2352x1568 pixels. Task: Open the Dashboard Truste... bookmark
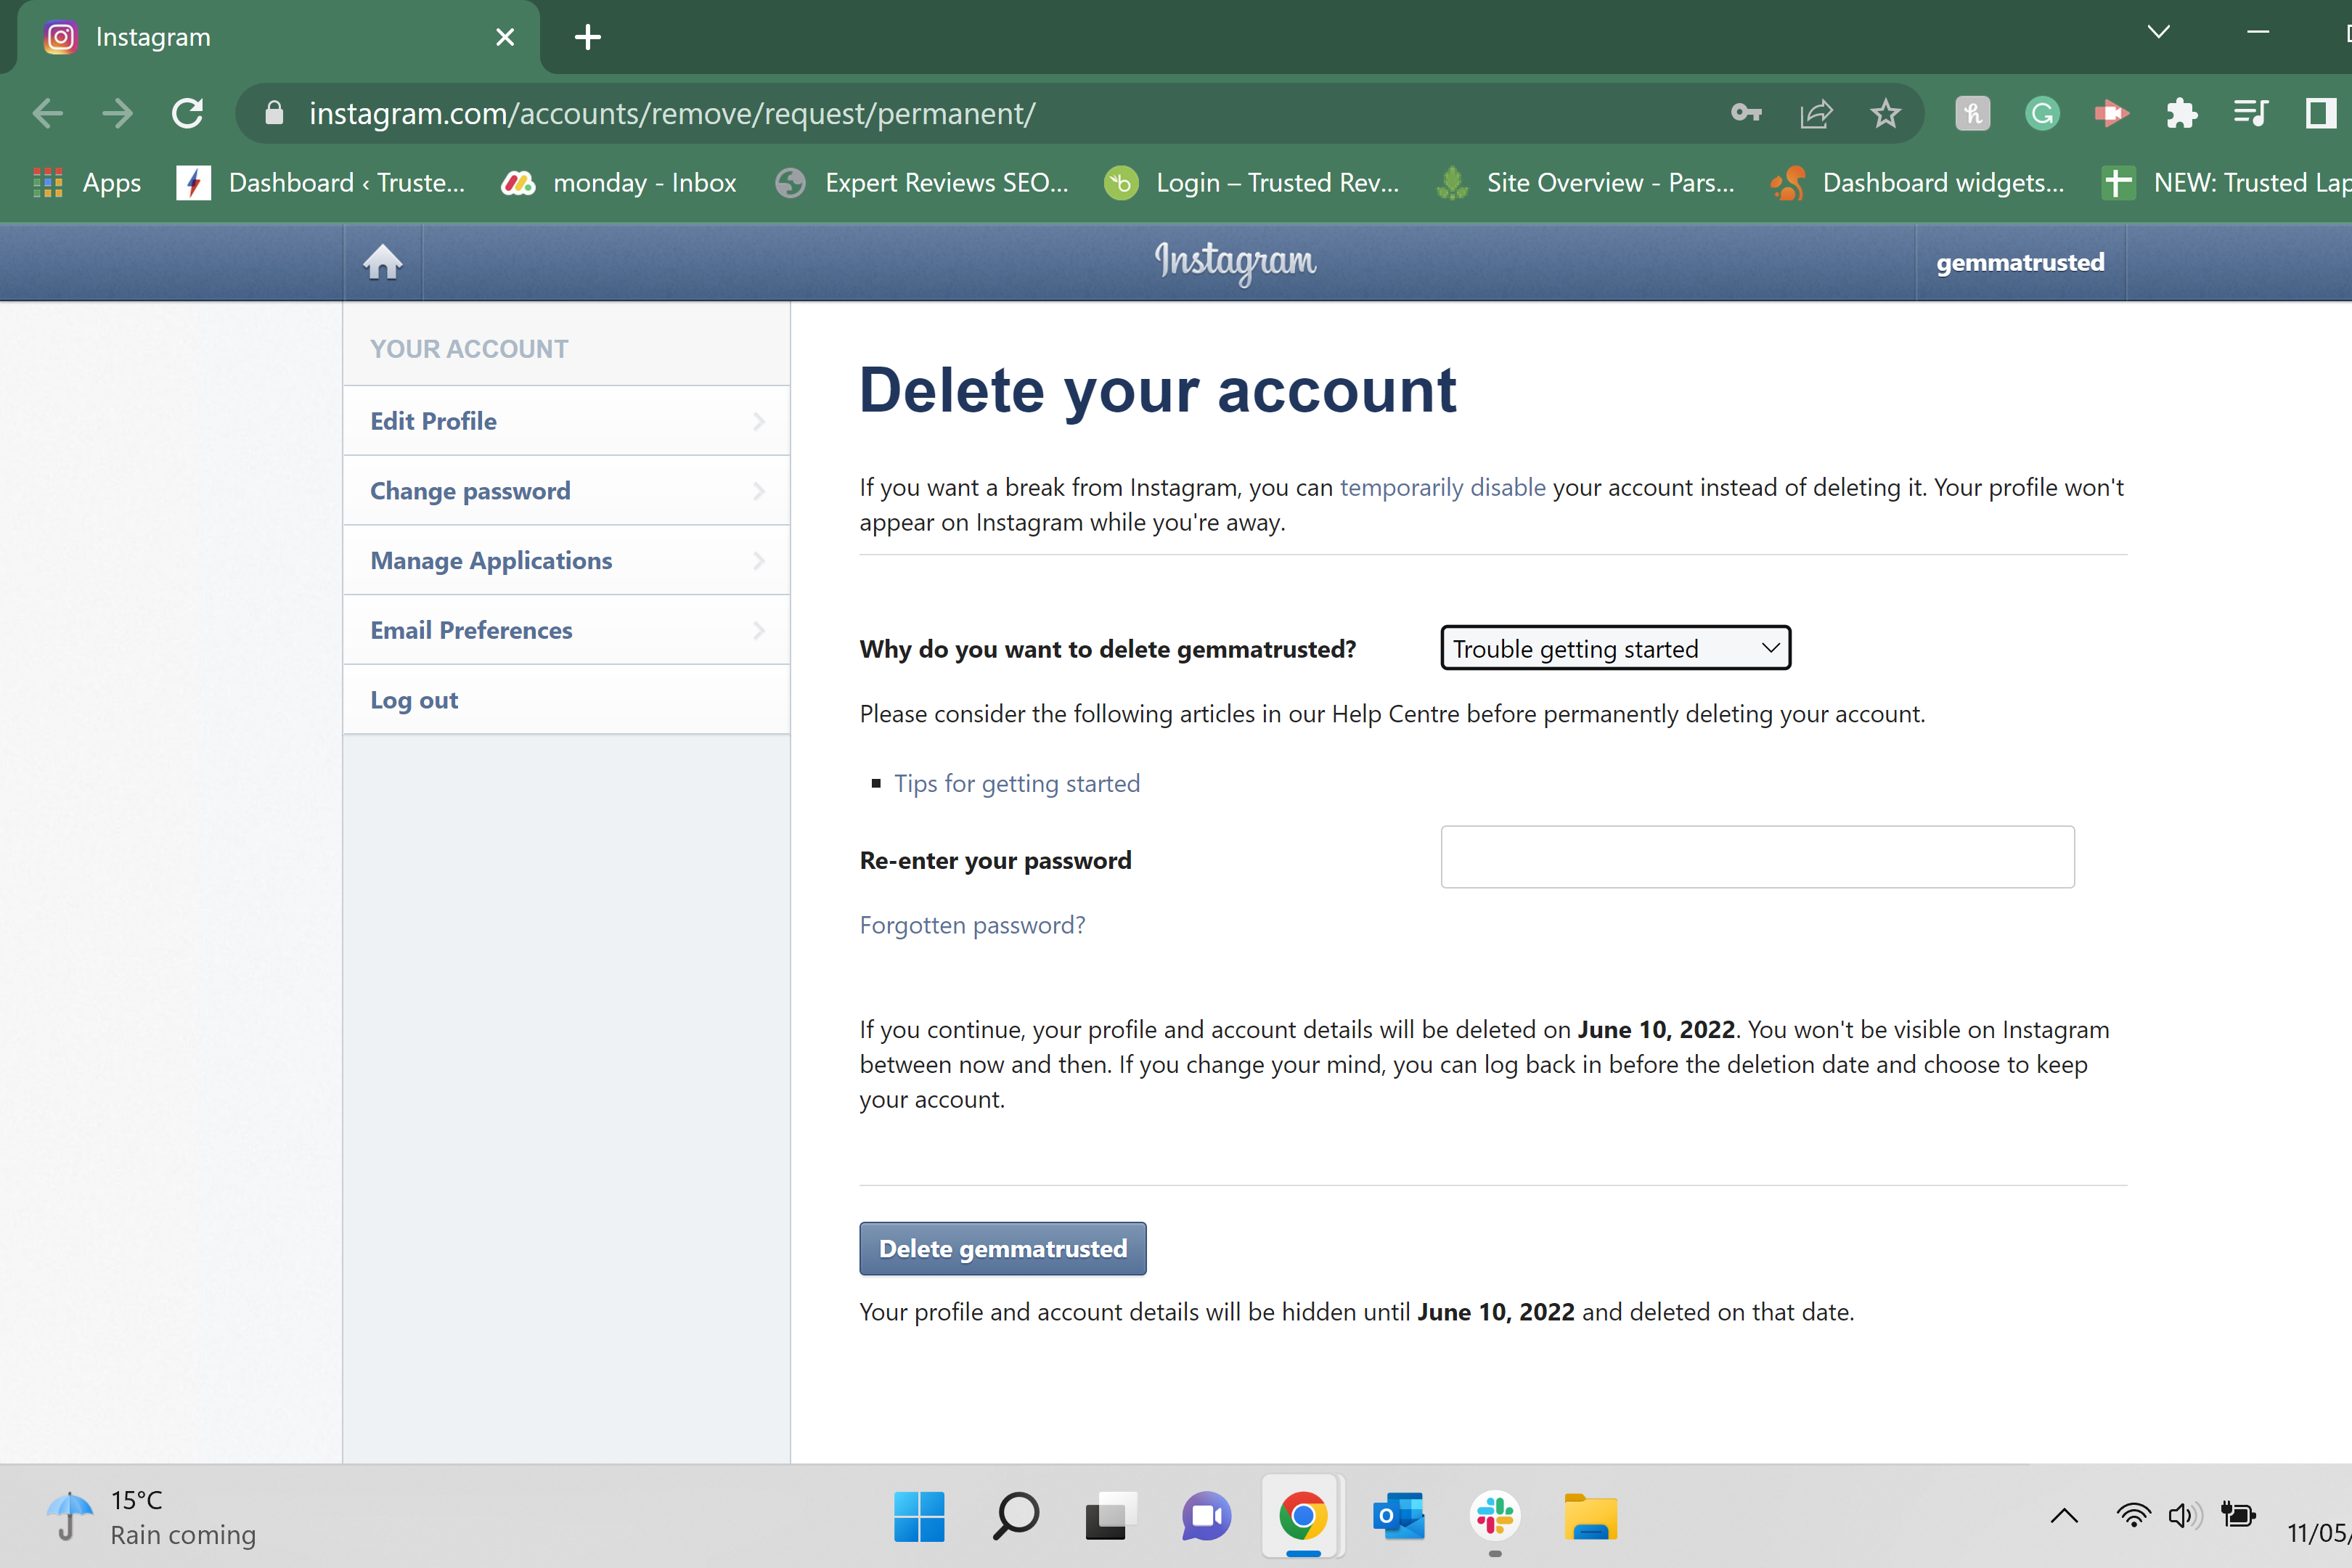[x=321, y=183]
